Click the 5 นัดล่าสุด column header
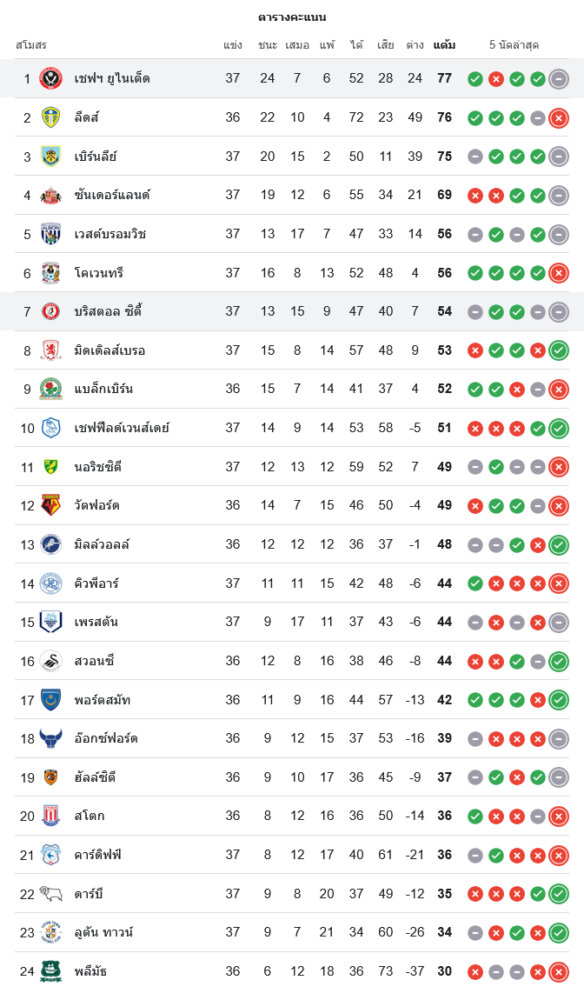 (x=514, y=45)
